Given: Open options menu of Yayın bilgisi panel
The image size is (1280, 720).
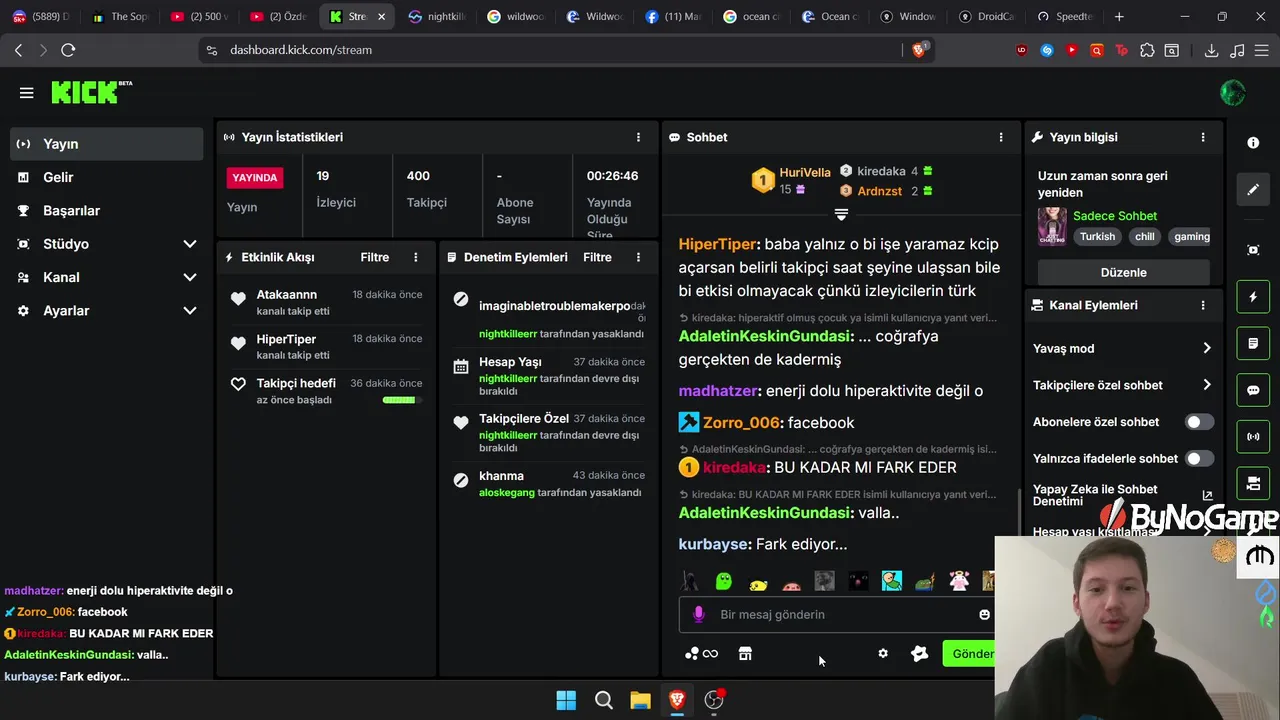Looking at the screenshot, I should pyautogui.click(x=1203, y=137).
